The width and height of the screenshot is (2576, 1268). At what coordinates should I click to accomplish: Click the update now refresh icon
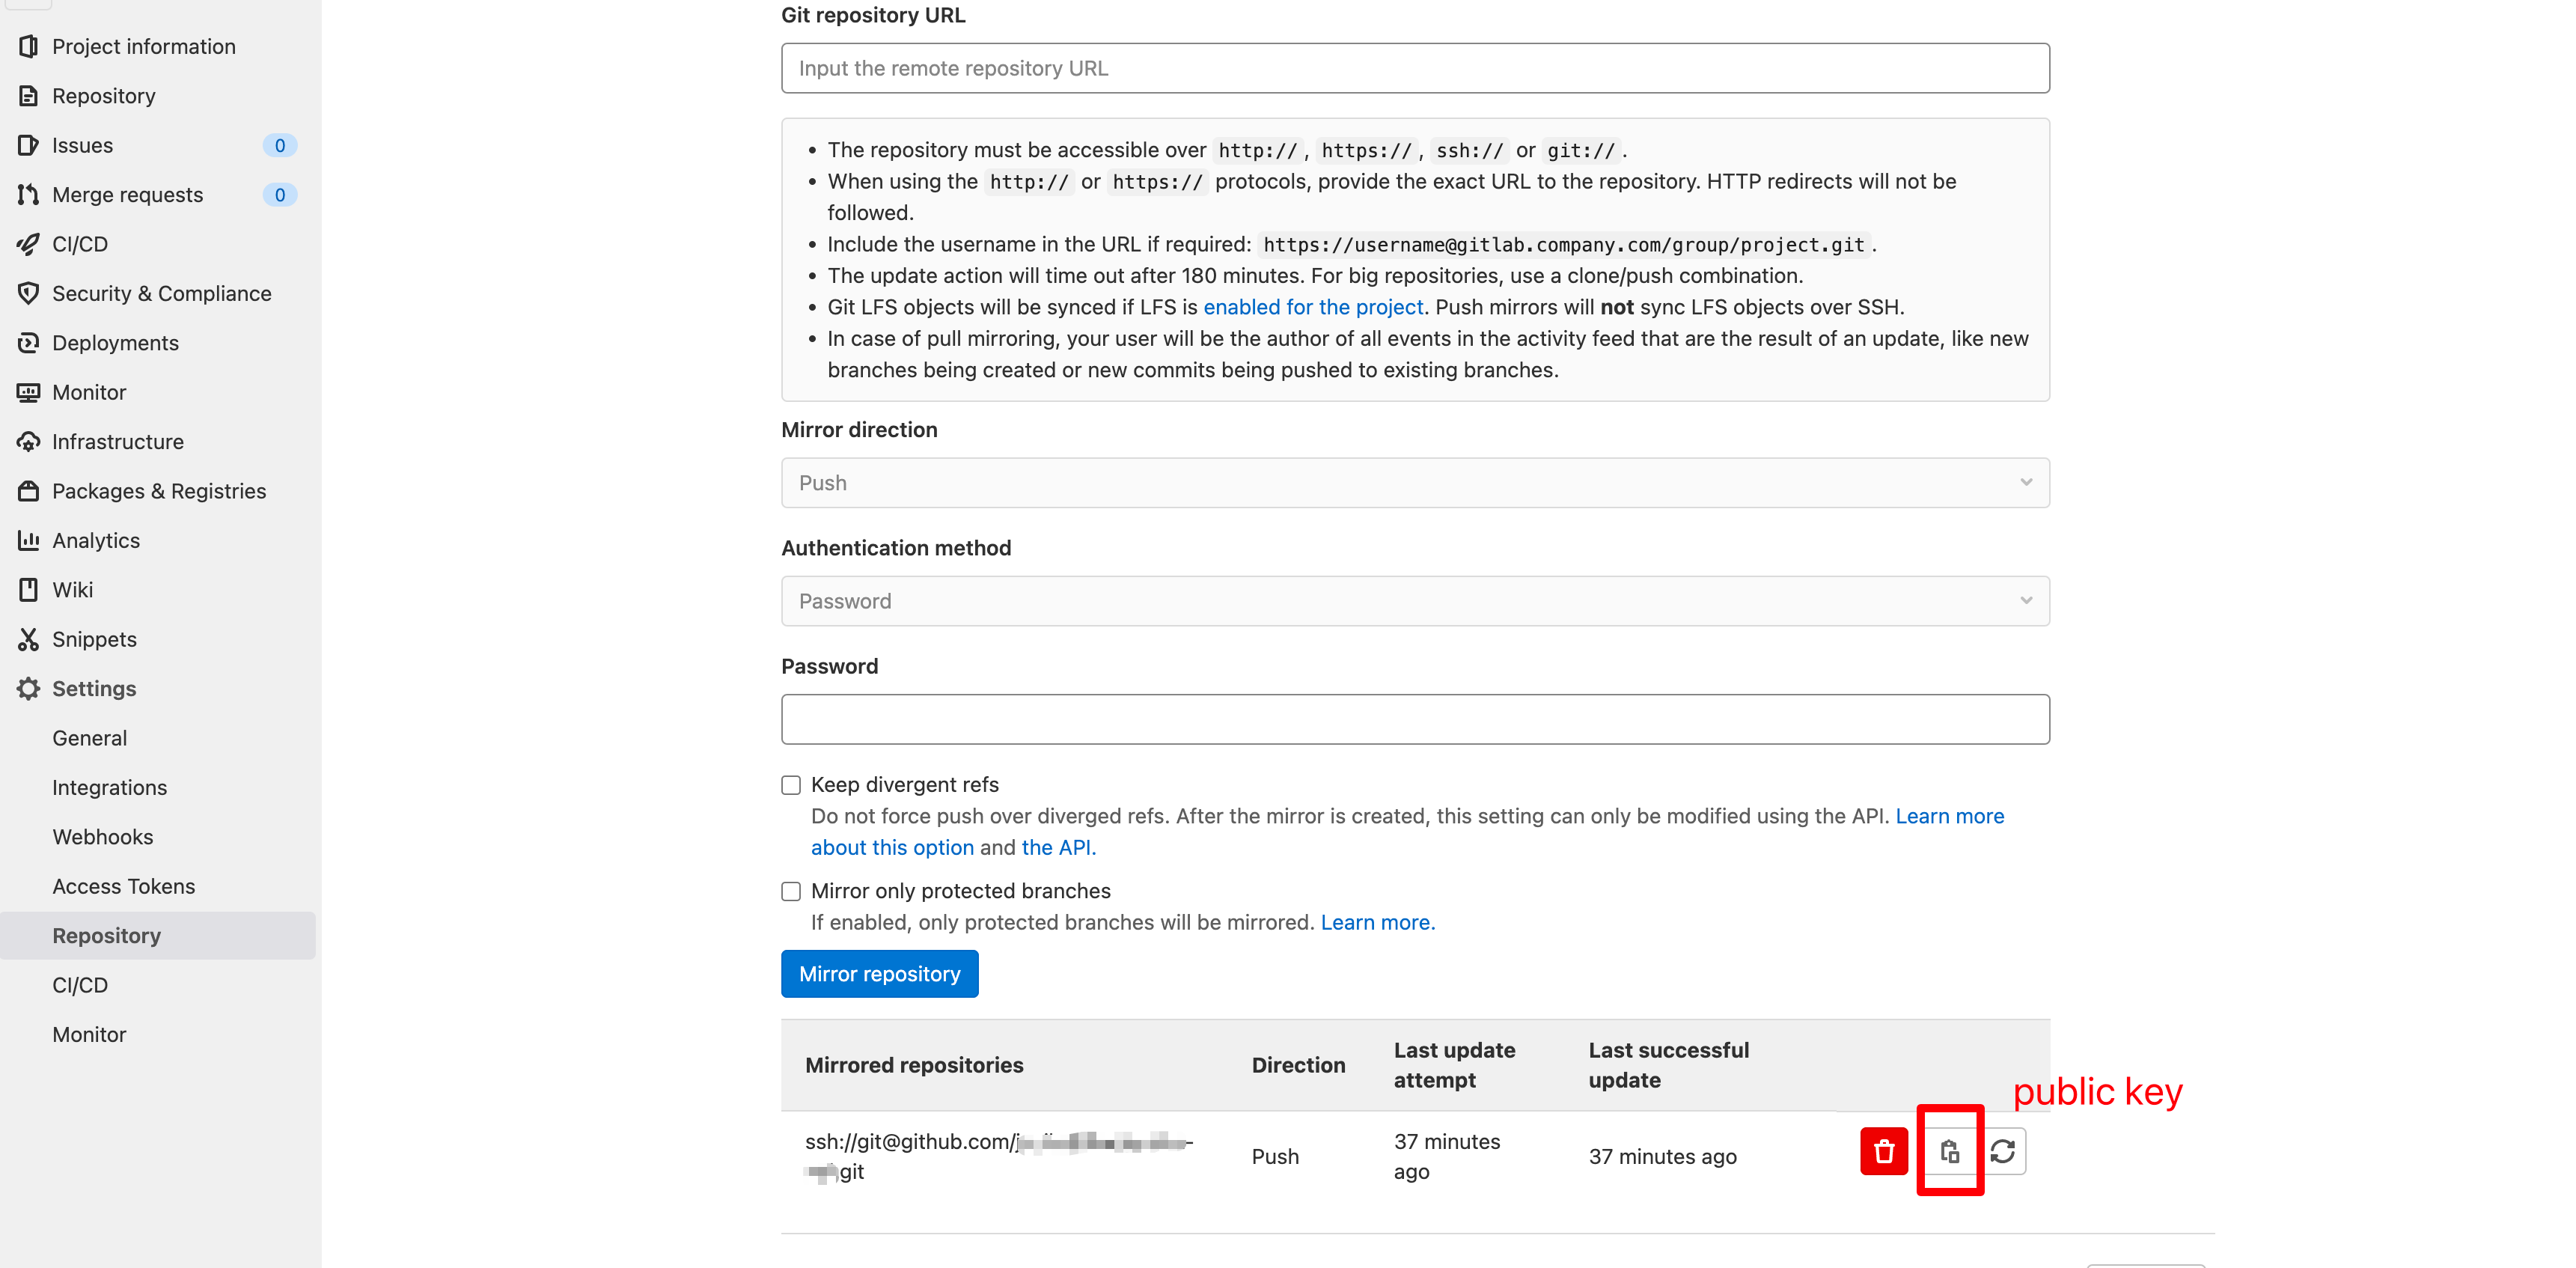click(x=2003, y=1151)
